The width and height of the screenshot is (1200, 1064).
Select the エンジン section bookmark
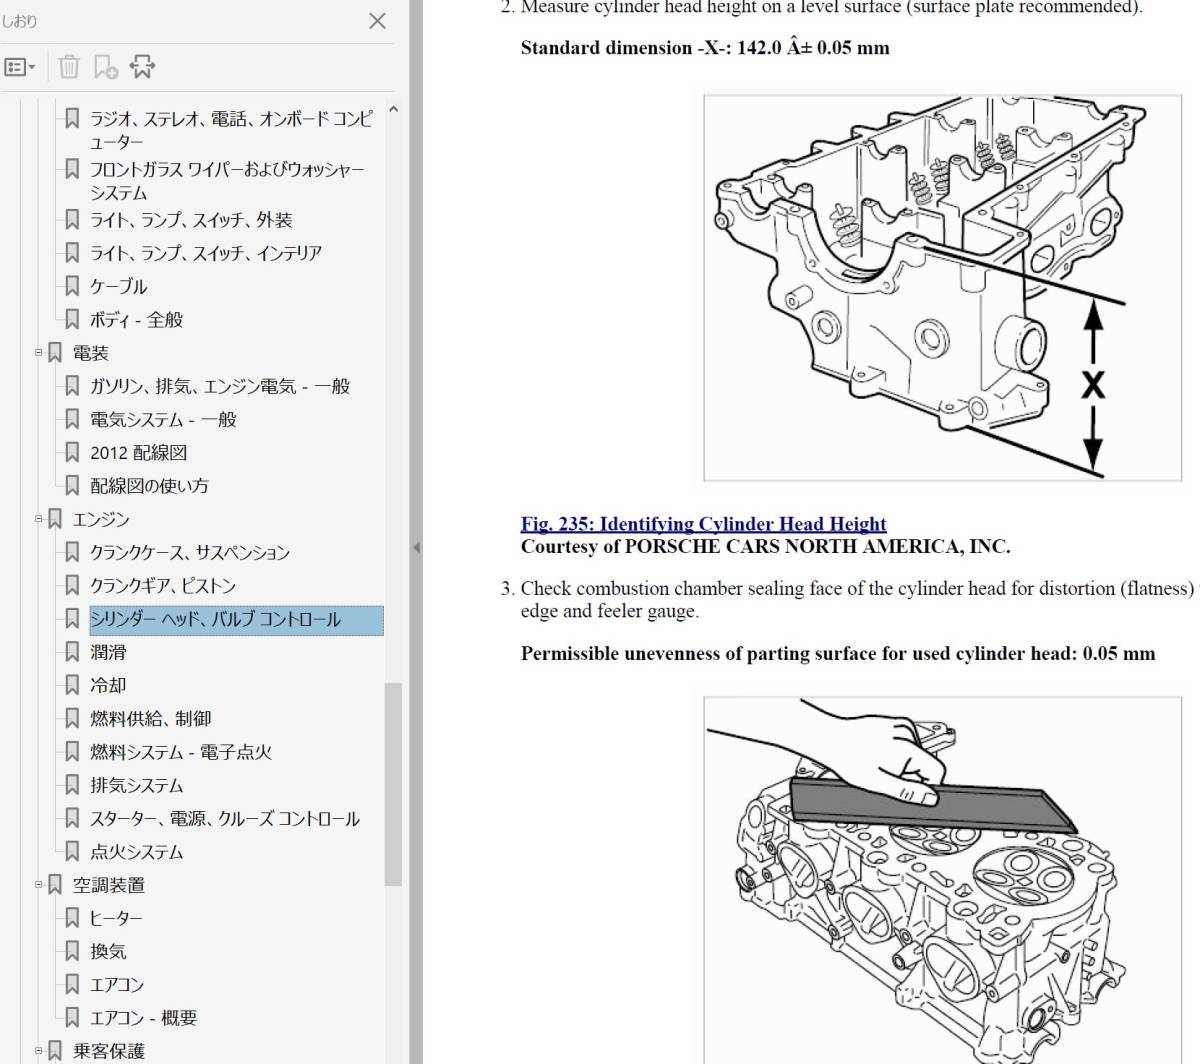tap(101, 519)
